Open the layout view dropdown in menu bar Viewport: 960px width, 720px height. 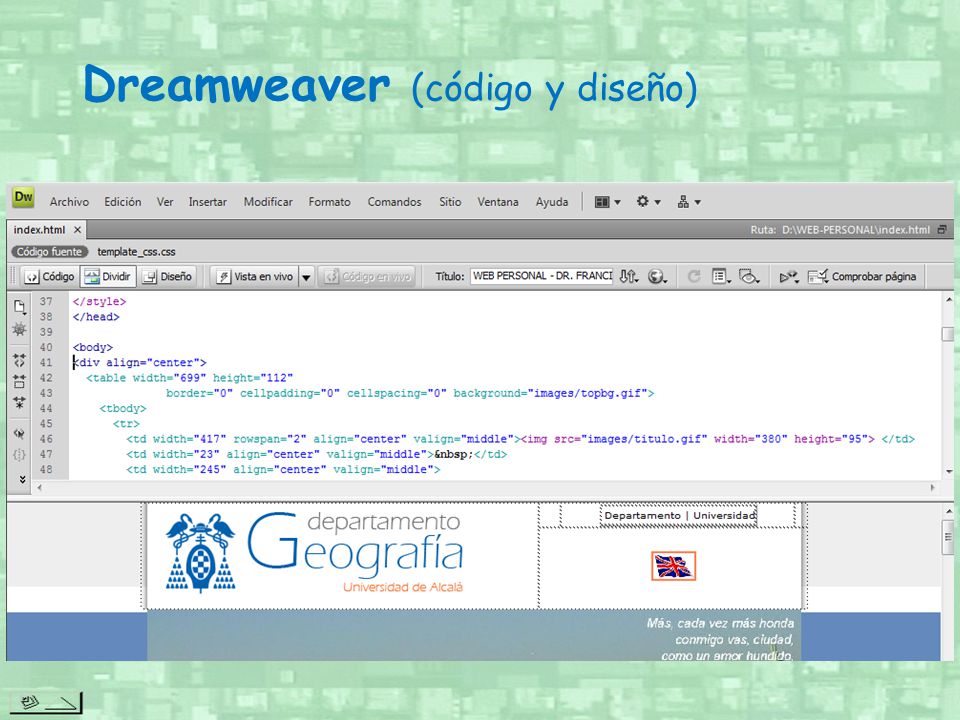point(608,201)
